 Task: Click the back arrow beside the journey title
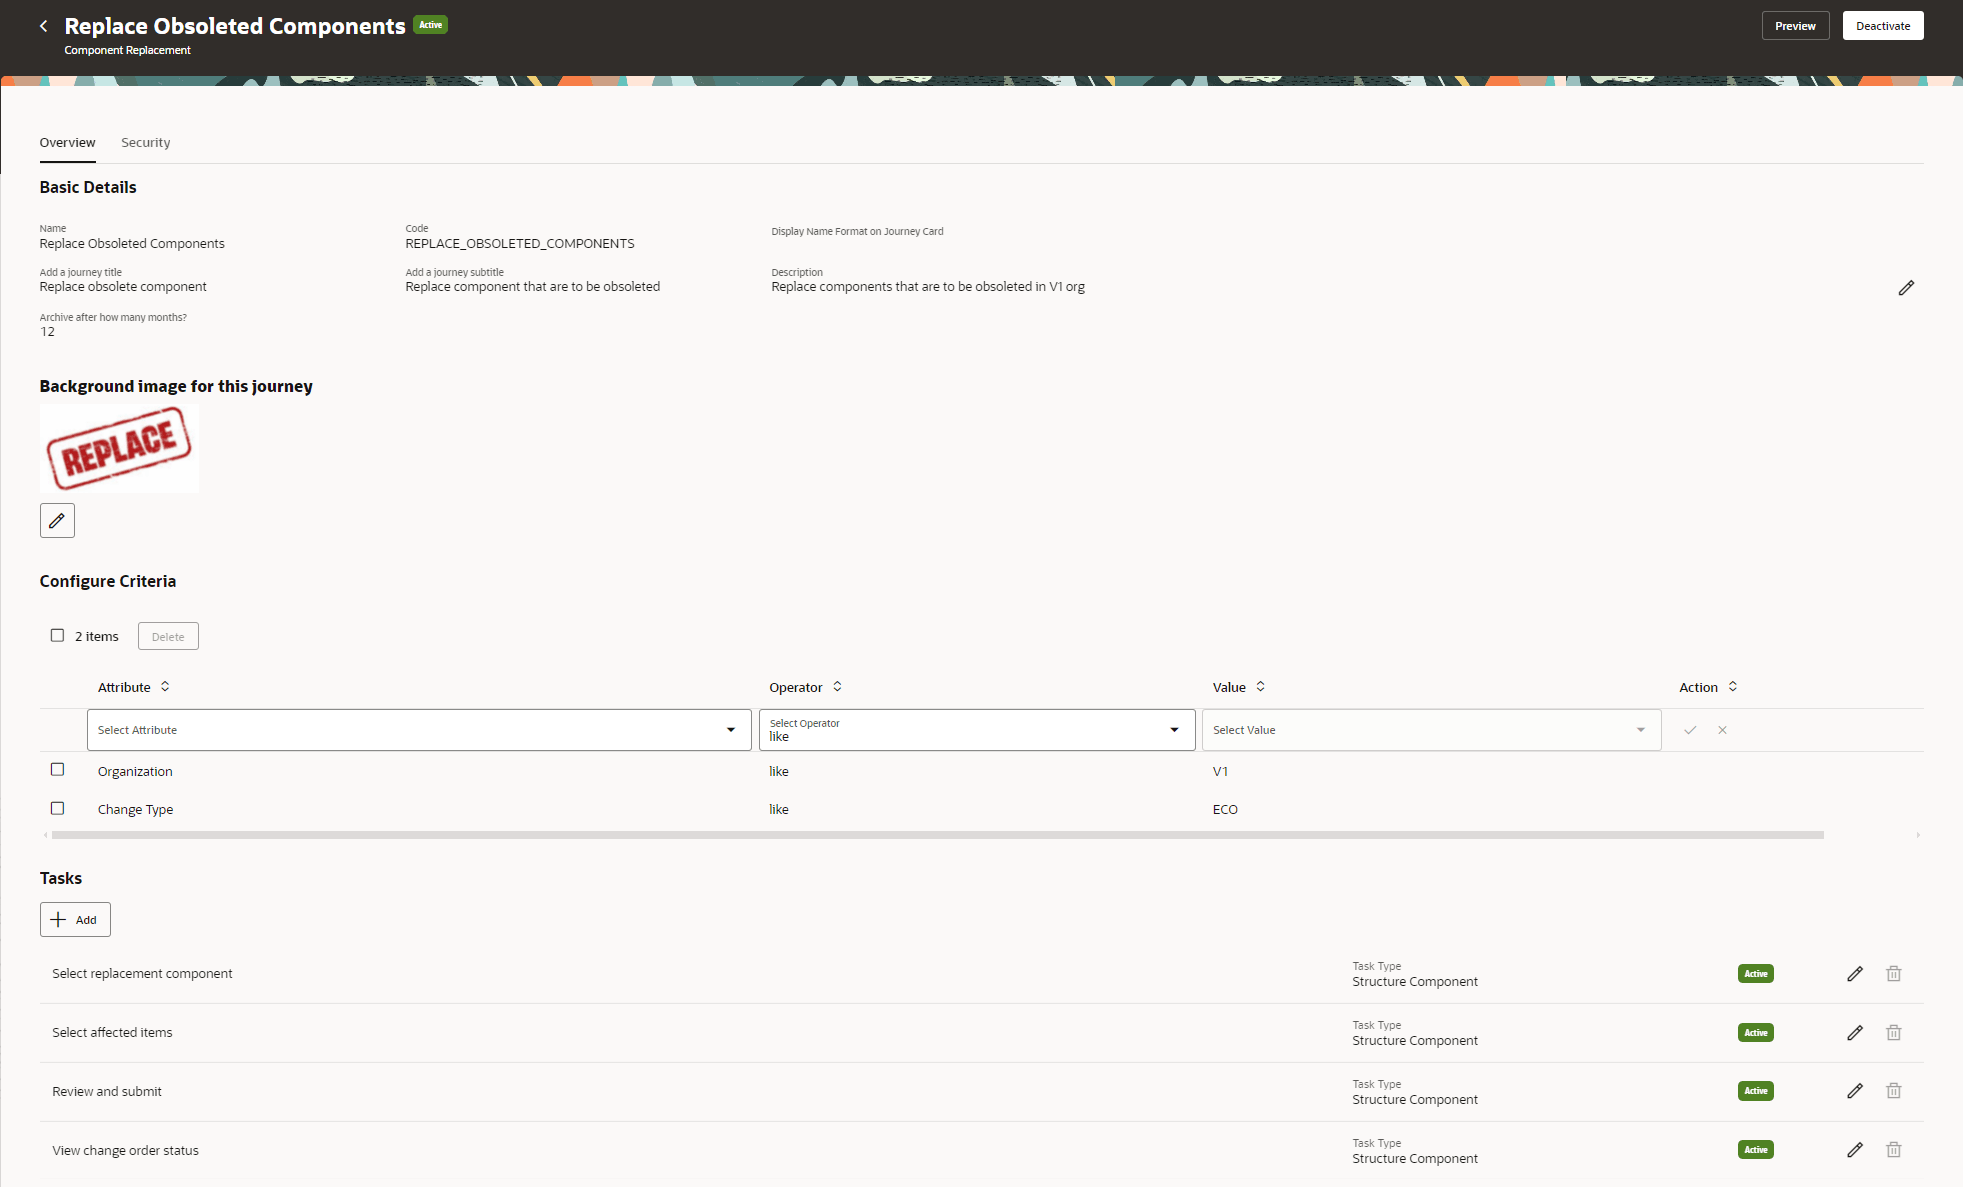click(x=43, y=26)
